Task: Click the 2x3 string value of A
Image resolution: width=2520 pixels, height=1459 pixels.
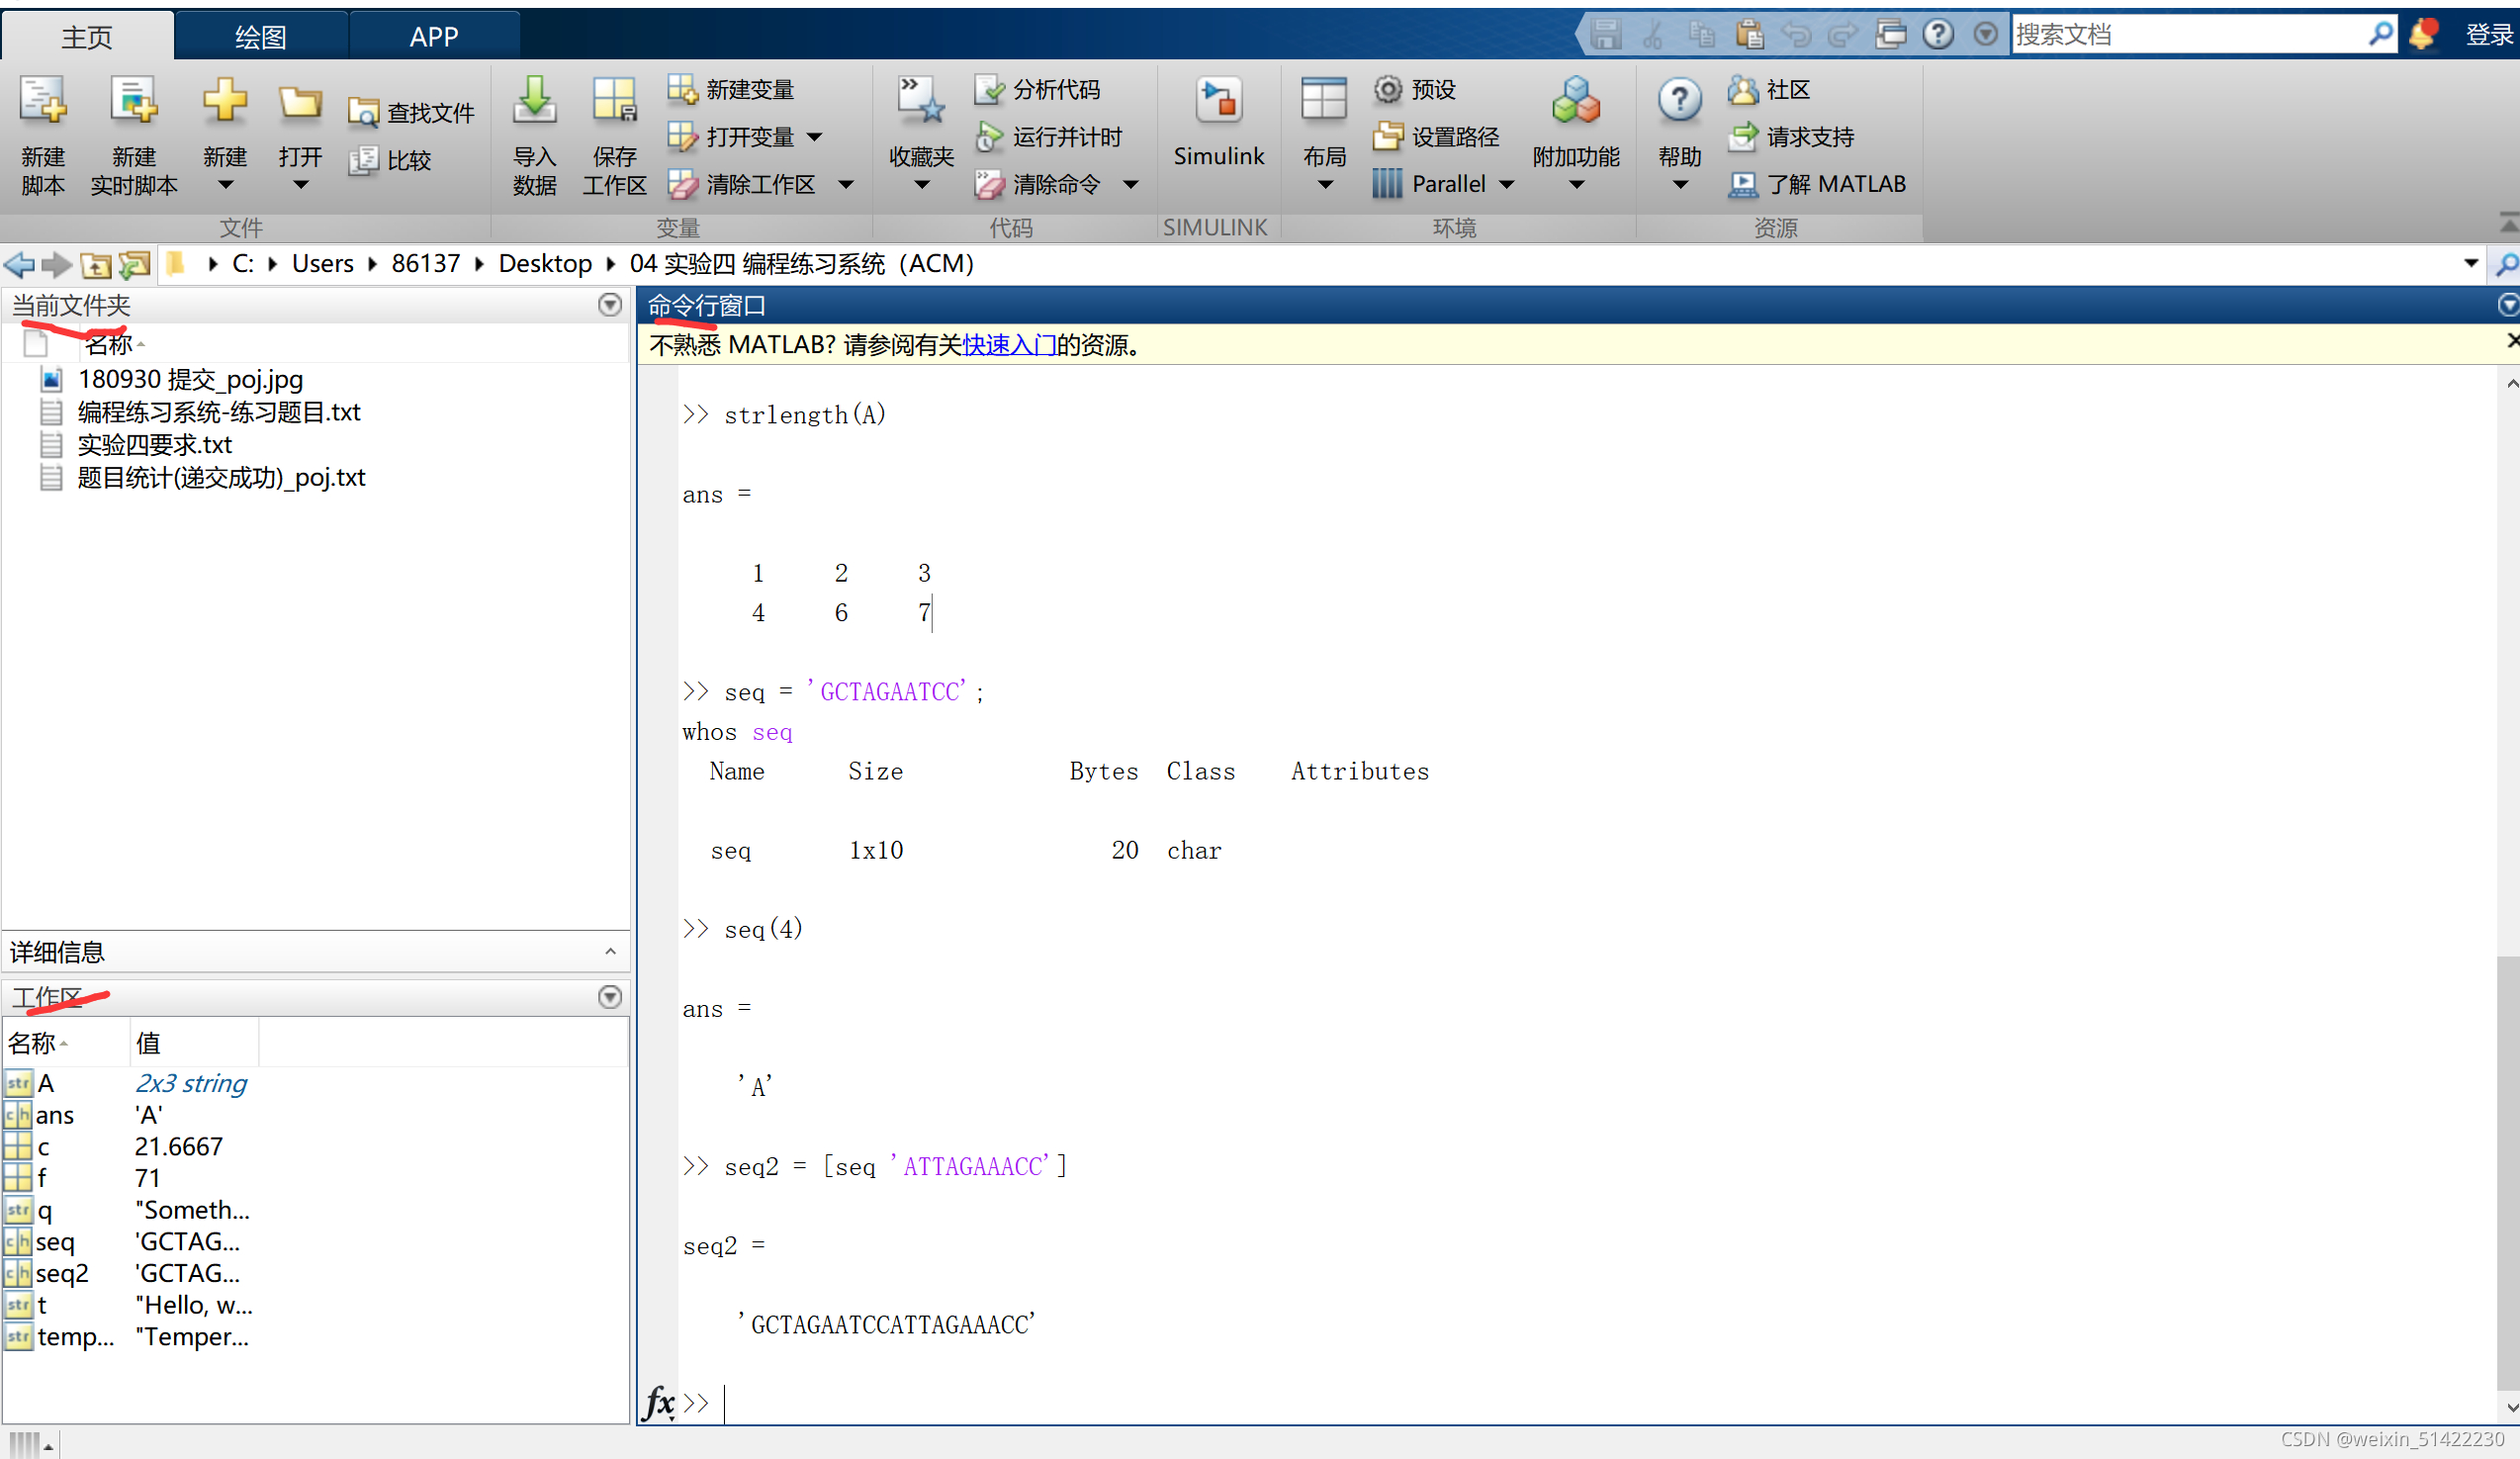Action: coord(190,1083)
